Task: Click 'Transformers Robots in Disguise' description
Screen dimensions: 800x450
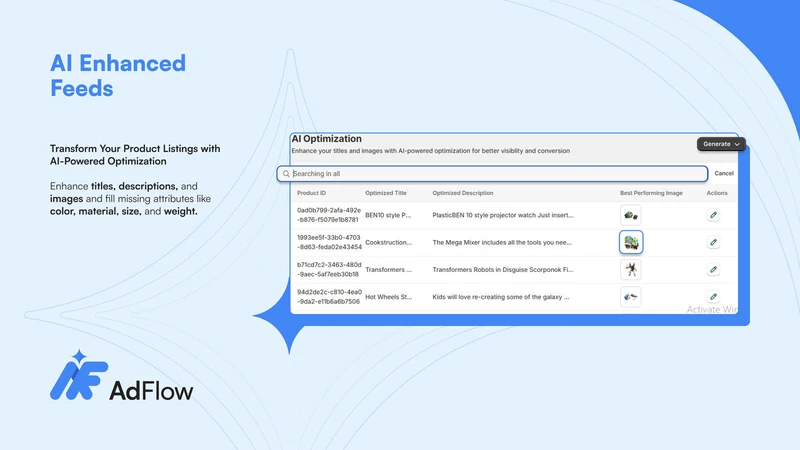Action: [503, 269]
